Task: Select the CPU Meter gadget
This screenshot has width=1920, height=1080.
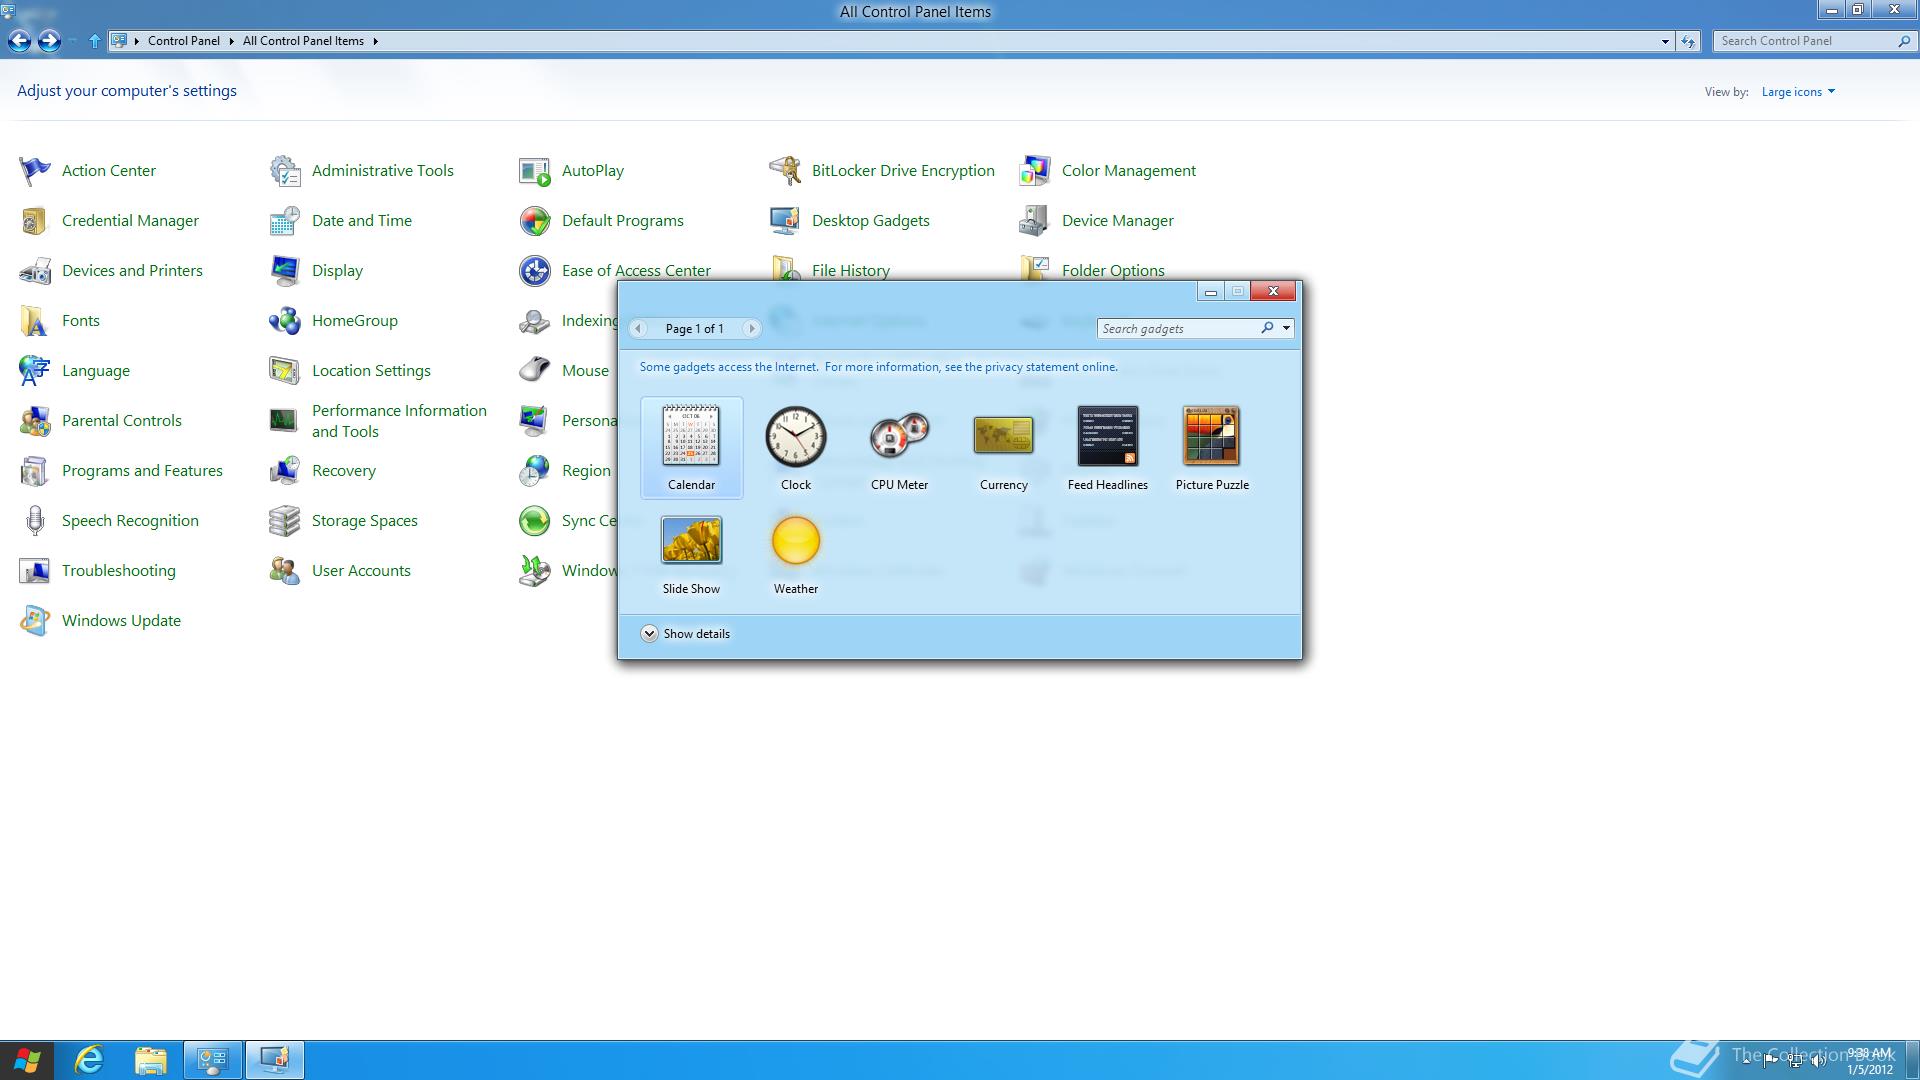Action: [x=900, y=447]
